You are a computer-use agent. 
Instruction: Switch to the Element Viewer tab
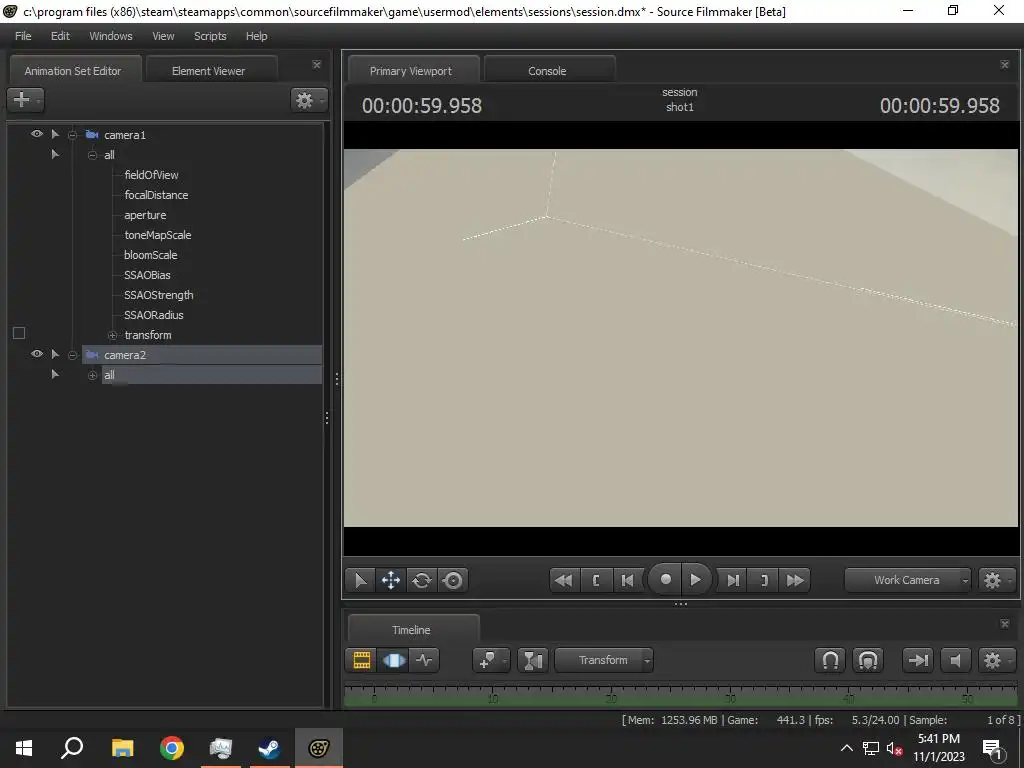[208, 71]
